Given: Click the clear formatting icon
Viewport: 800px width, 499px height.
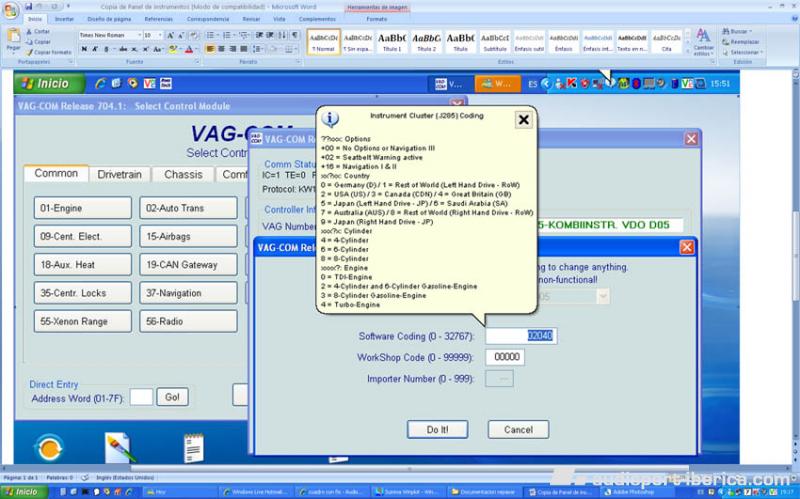Looking at the screenshot, I should (x=194, y=35).
